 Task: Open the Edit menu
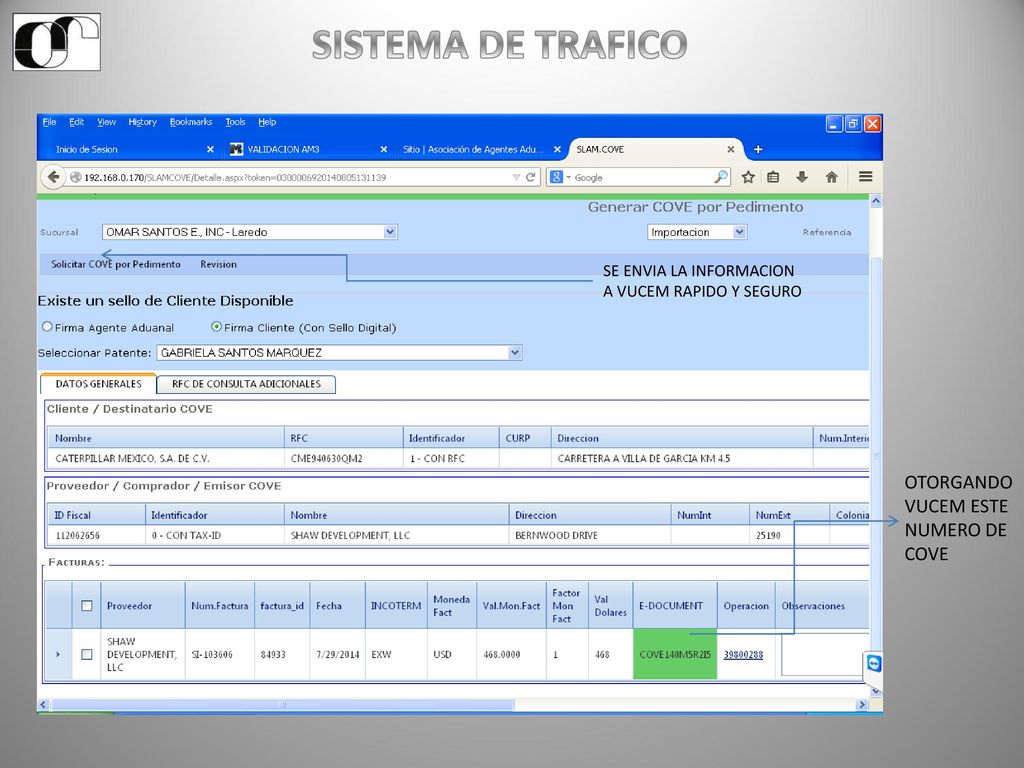(x=76, y=122)
